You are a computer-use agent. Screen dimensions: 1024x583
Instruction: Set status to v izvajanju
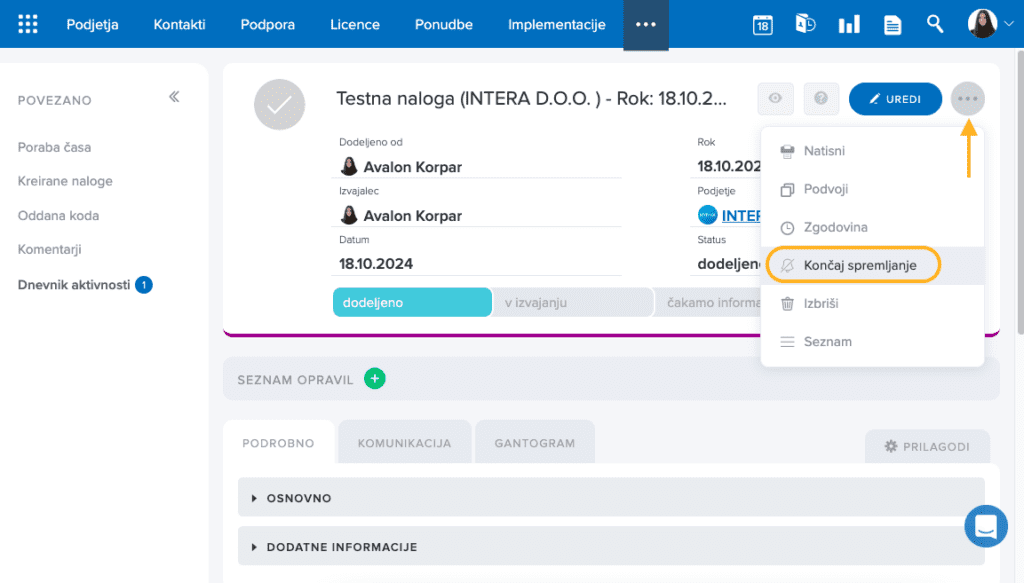tap(572, 302)
